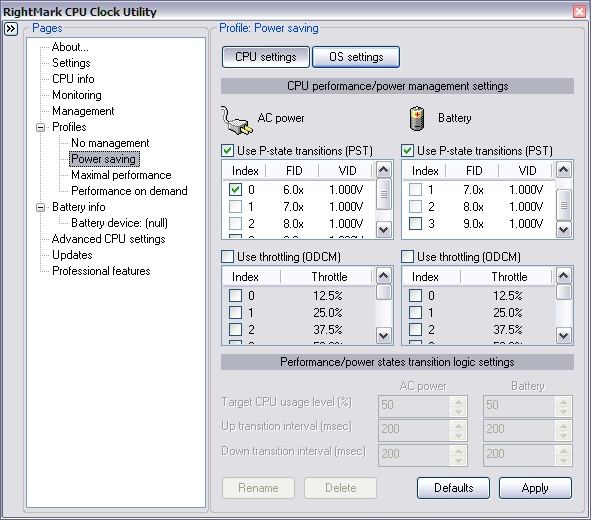Click the Rename button

tap(258, 488)
